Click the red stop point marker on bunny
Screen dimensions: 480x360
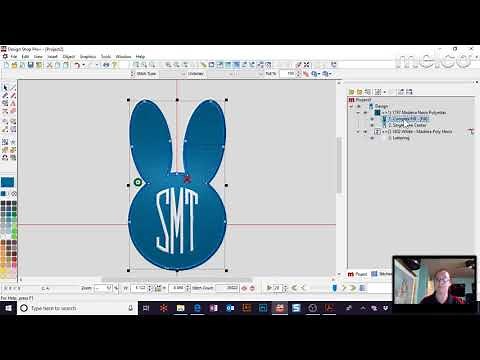[x=187, y=179]
